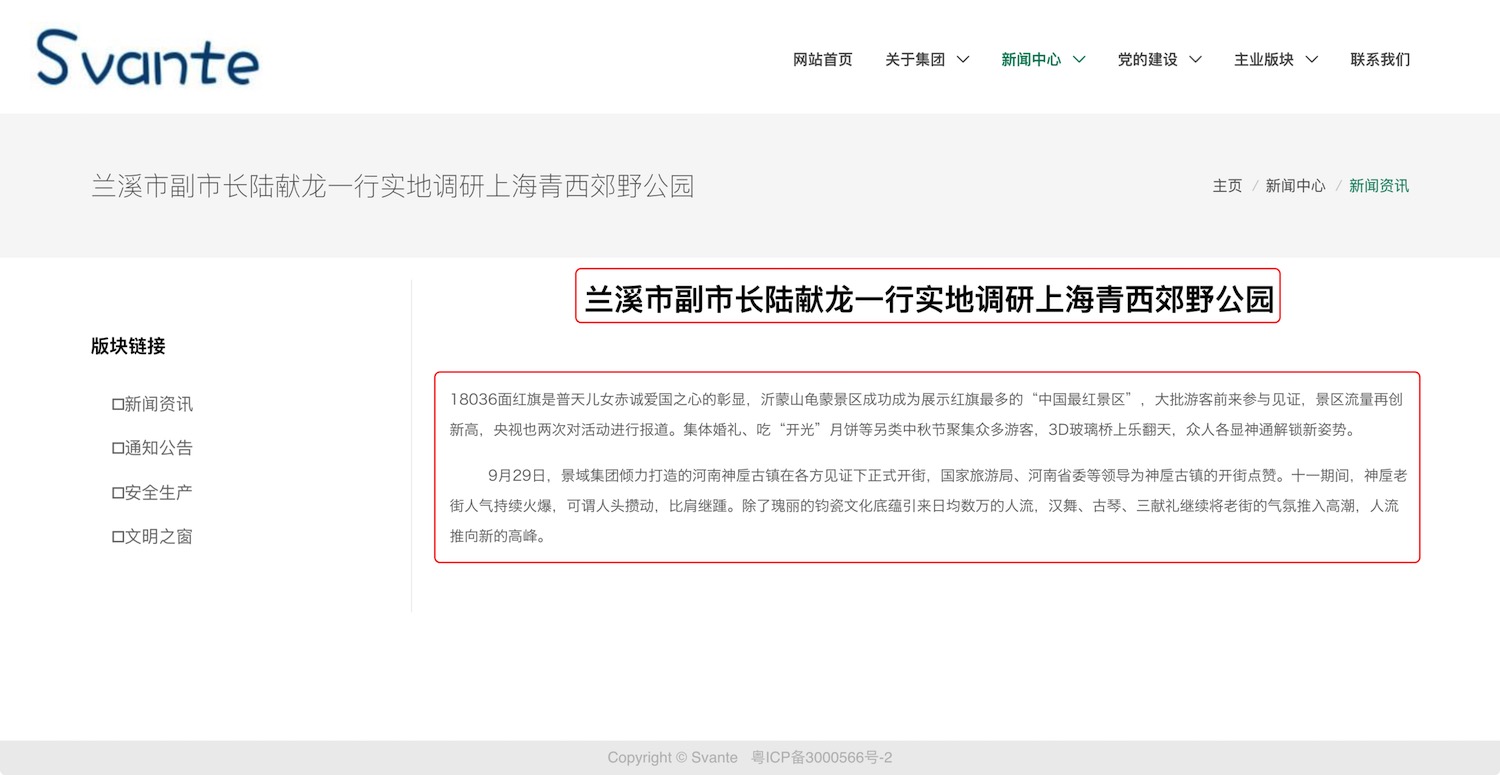This screenshot has width=1500, height=775.
Task: Click 党的建设 in navigation bar
Action: [1147, 60]
